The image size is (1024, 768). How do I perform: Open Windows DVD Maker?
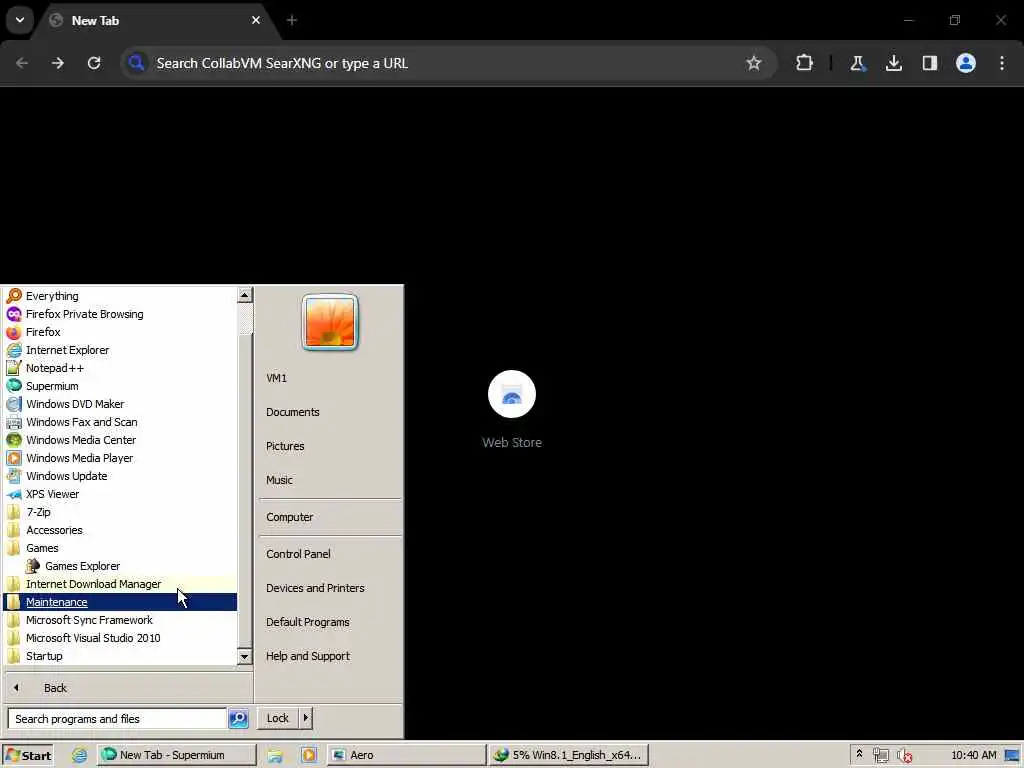pyautogui.click(x=120, y=404)
